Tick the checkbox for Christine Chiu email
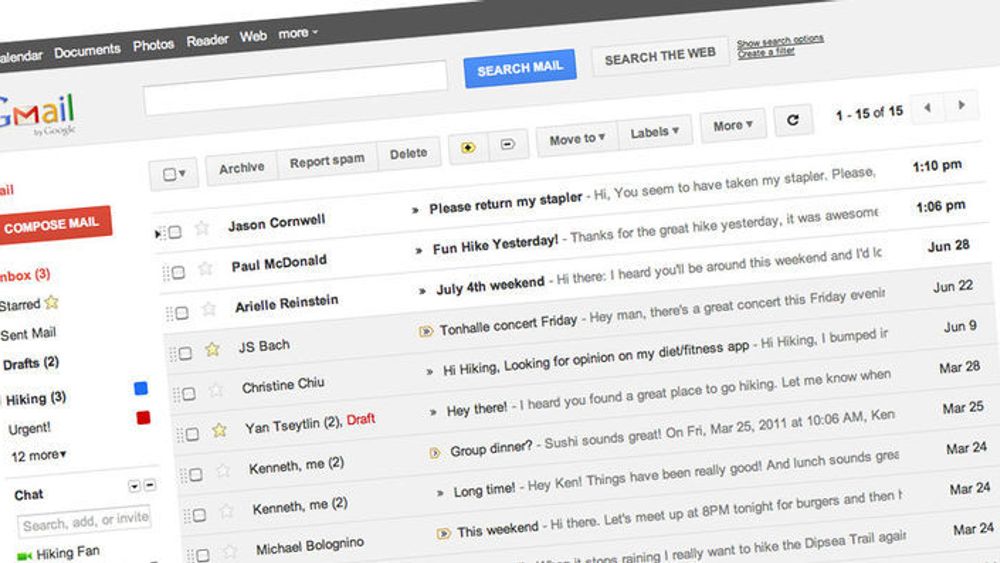This screenshot has width=1000, height=563. (189, 394)
